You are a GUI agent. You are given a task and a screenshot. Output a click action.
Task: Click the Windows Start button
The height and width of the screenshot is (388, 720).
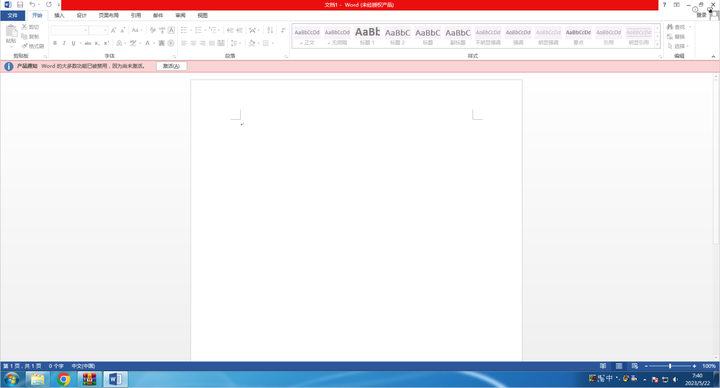tap(11, 379)
